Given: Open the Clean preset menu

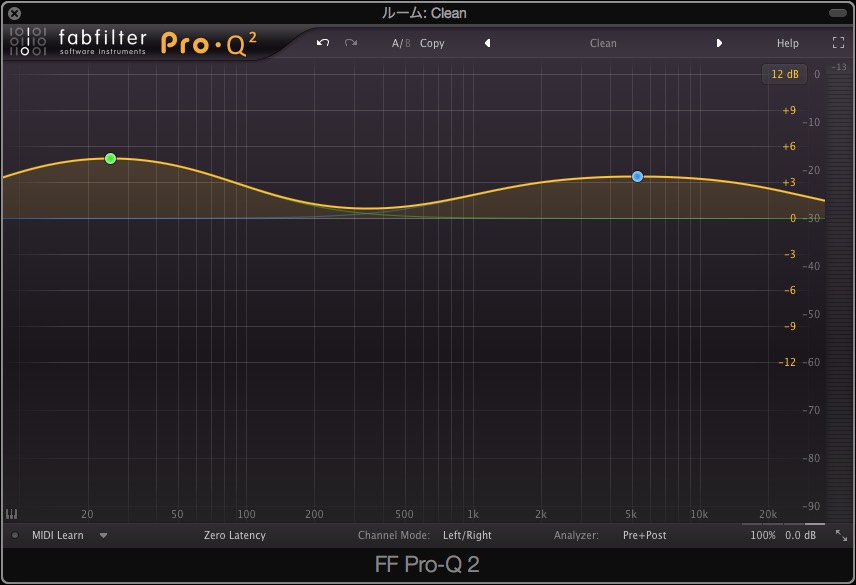Looking at the screenshot, I should click(603, 43).
